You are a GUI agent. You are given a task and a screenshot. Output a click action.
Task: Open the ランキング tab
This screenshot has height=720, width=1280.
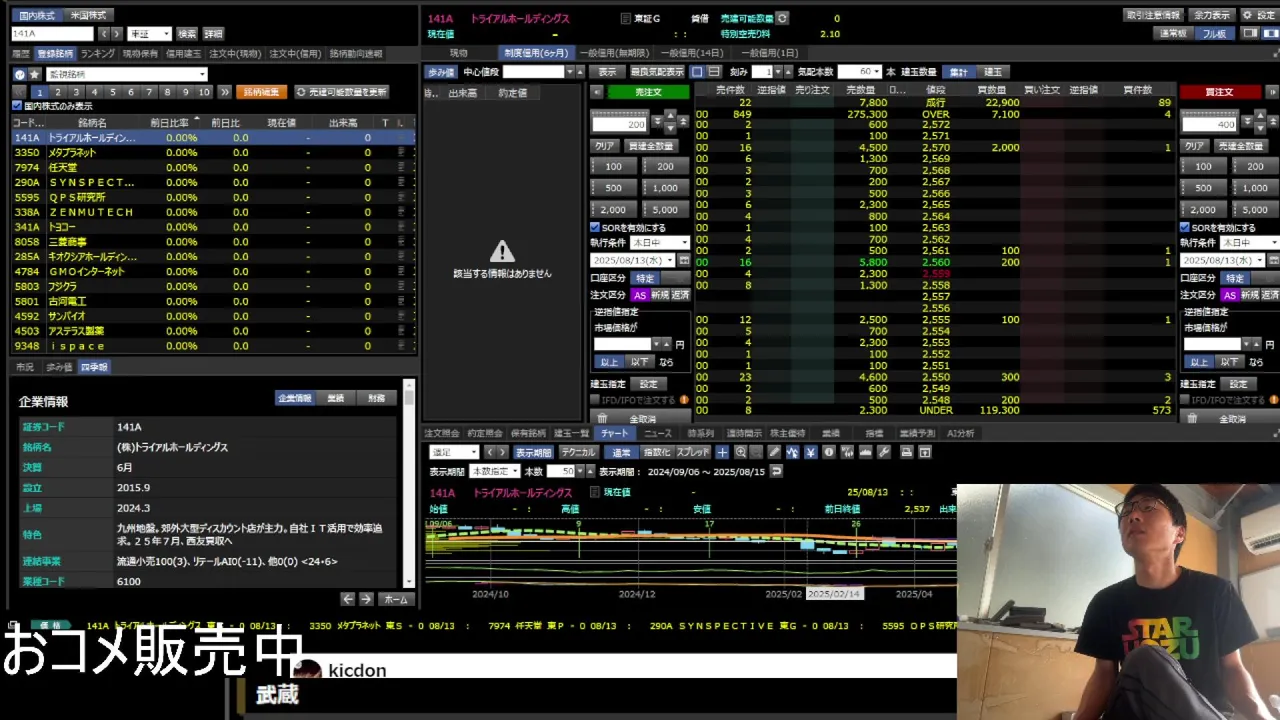98,54
